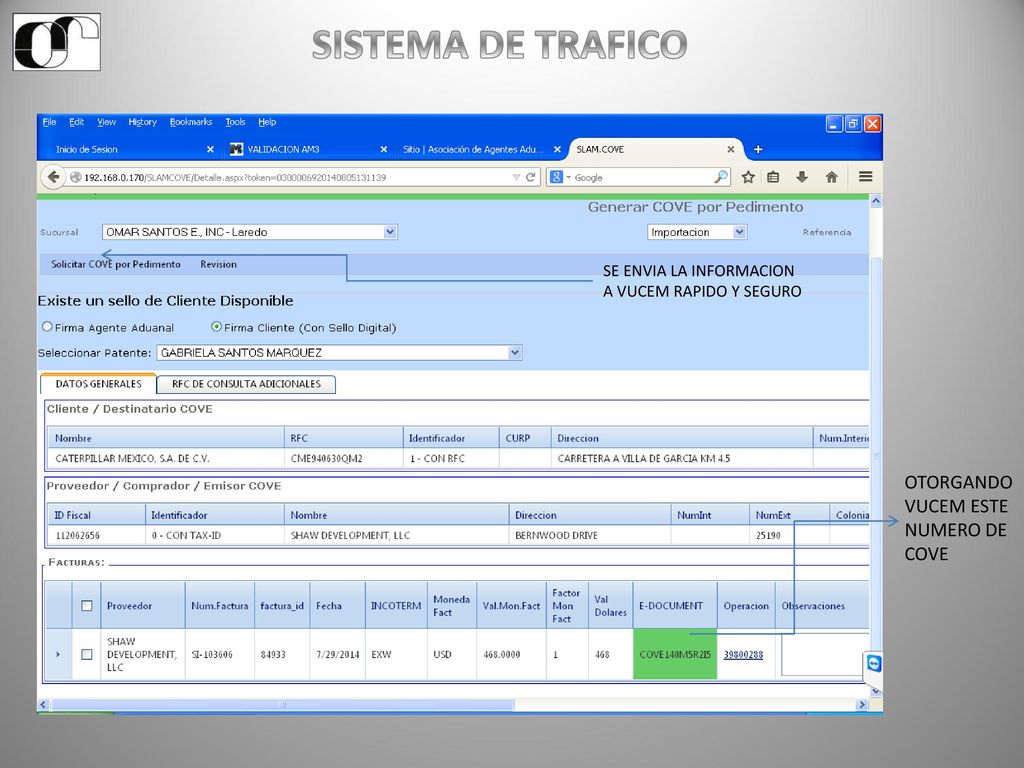The height and width of the screenshot is (768, 1024).
Task: Click the 112062656 ID Fiscal cell
Action: [96, 536]
